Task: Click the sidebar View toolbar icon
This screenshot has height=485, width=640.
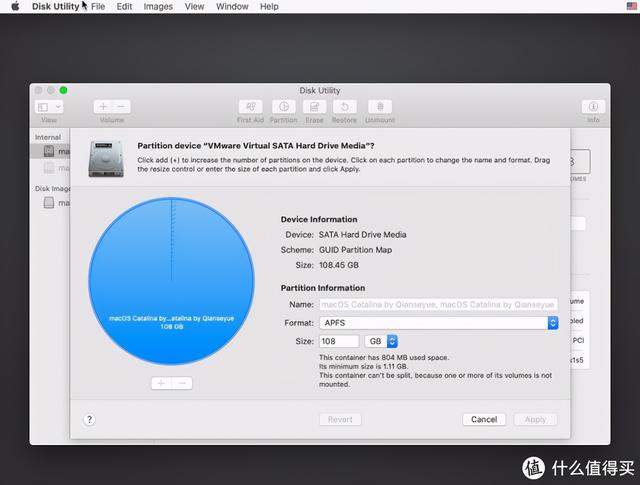Action: coord(43,107)
